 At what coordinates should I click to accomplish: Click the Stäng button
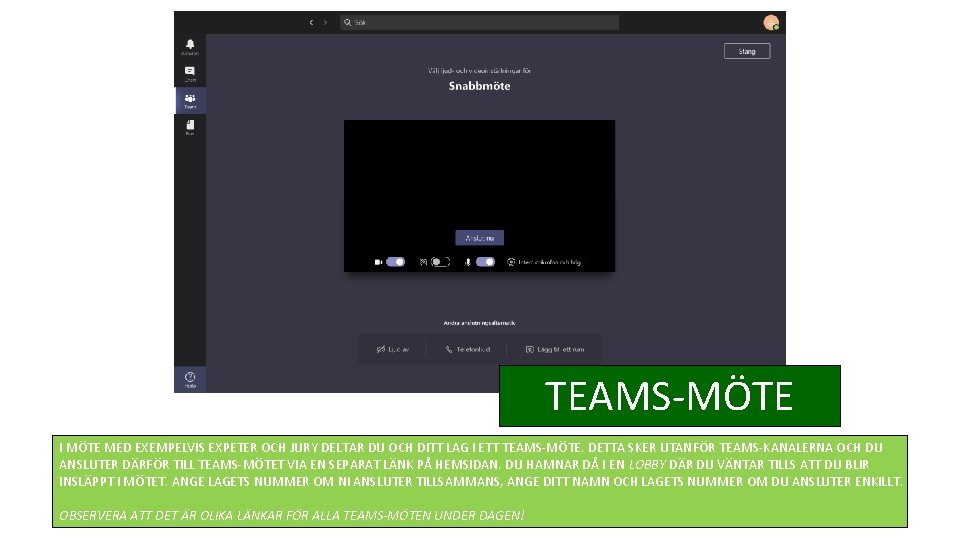click(x=747, y=51)
